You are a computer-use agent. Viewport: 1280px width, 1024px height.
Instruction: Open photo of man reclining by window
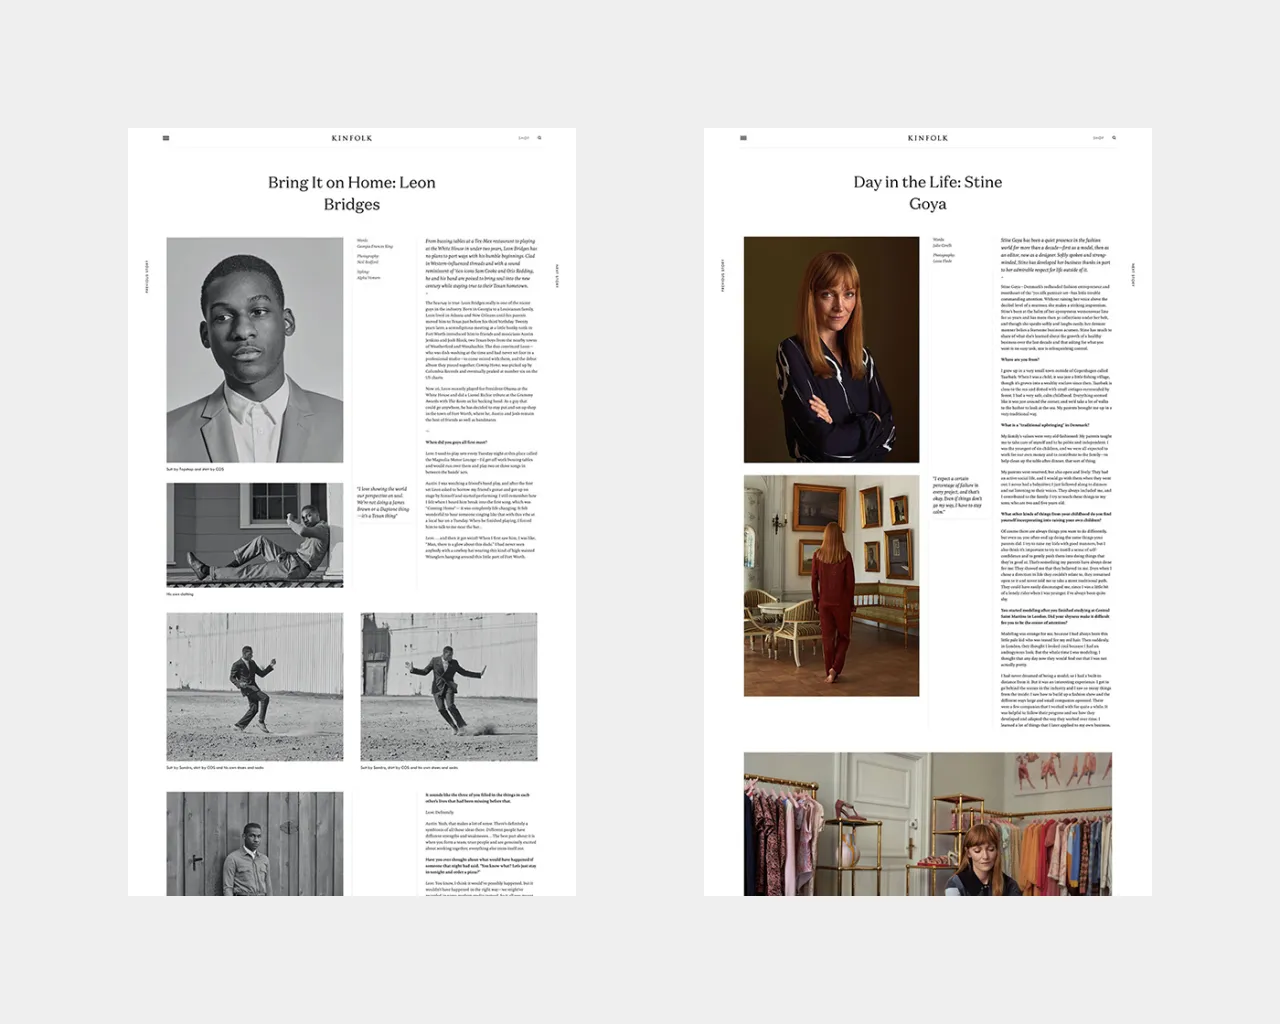pyautogui.click(x=255, y=535)
